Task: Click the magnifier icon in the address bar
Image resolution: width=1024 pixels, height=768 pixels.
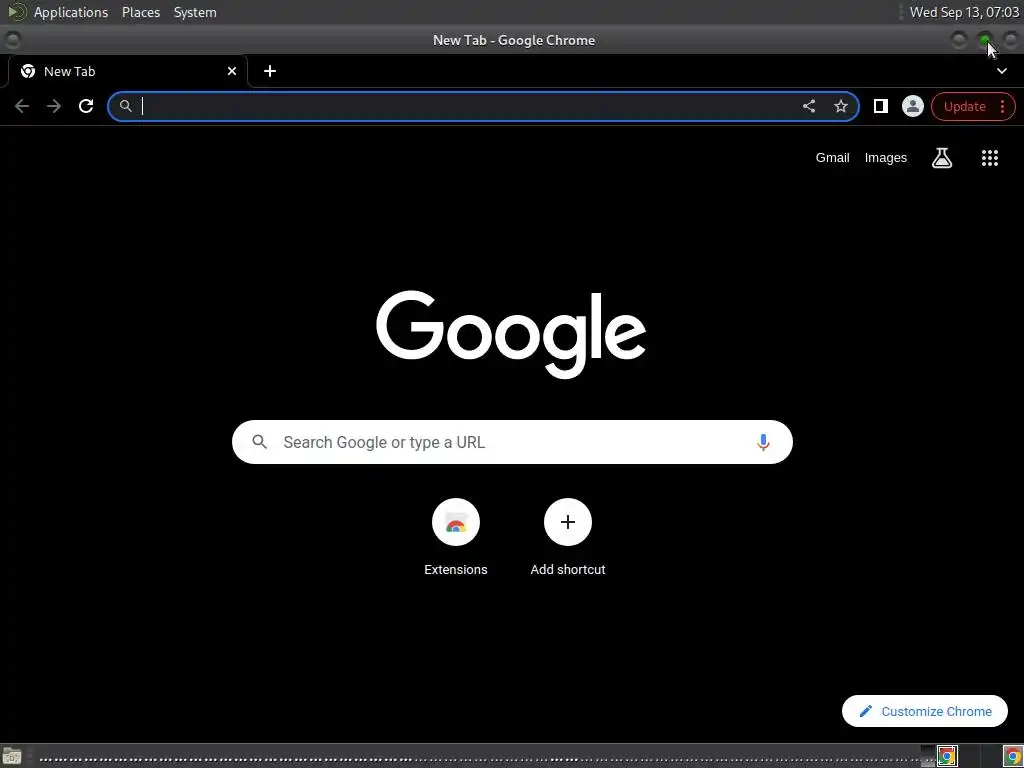Action: tap(126, 106)
